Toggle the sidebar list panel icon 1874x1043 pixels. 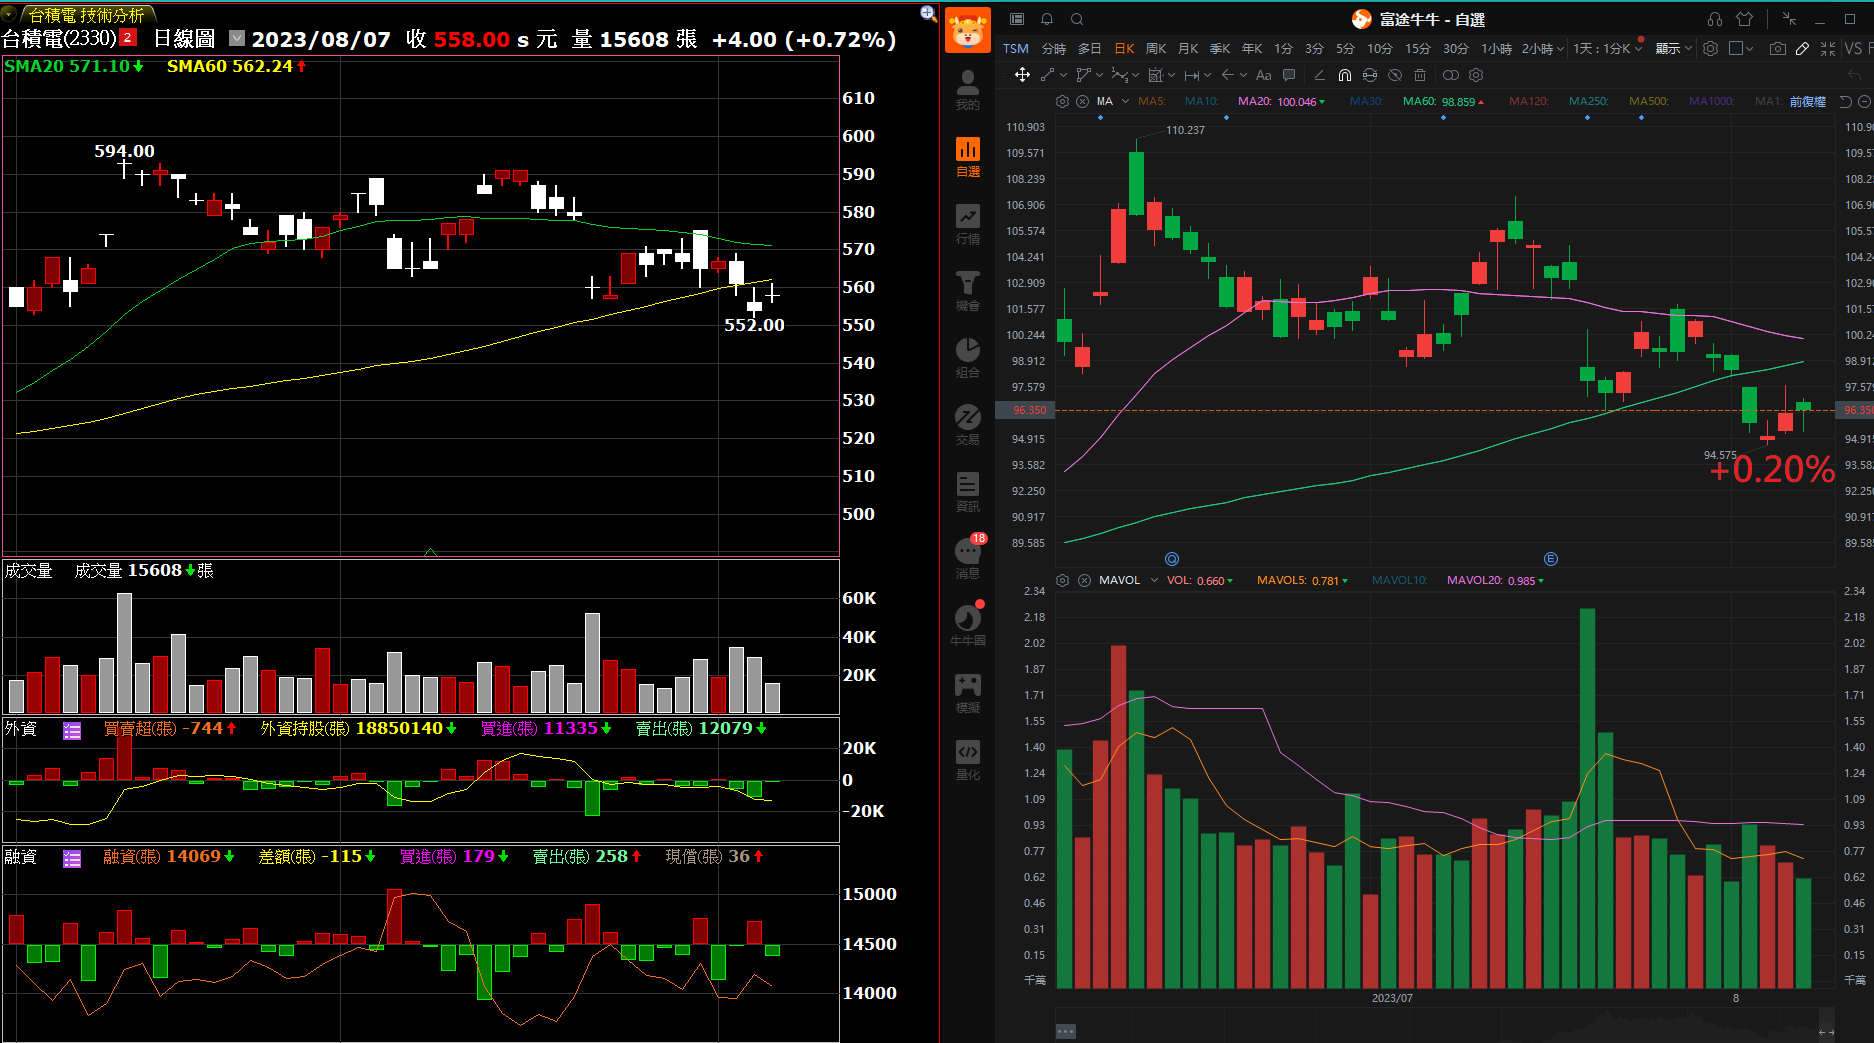[1017, 19]
